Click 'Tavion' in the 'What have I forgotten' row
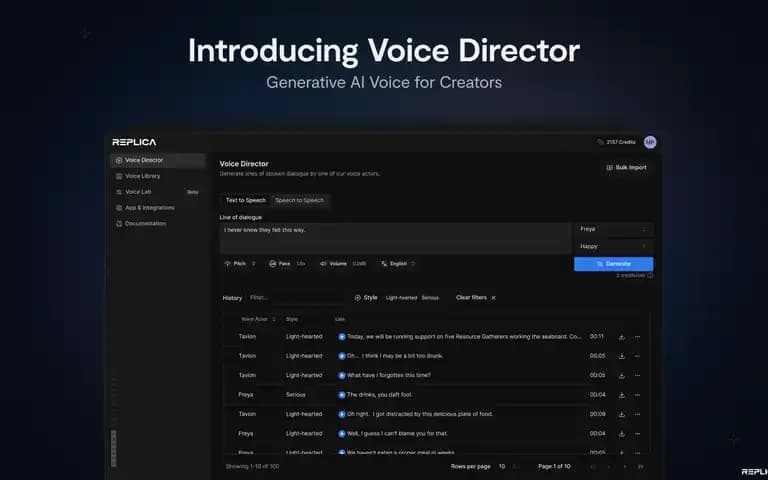The image size is (768, 480). coord(247,376)
